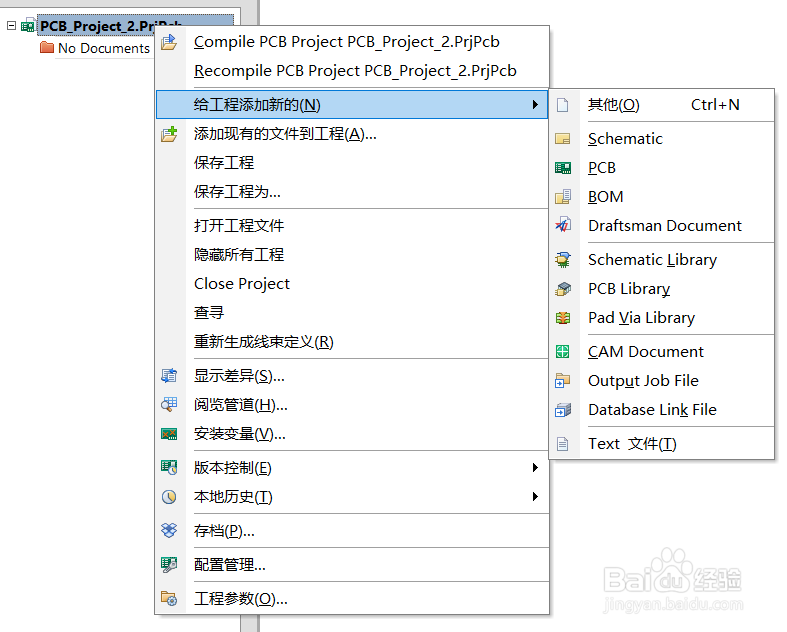
Task: Add a Text 文件(T) via its label
Action: (x=632, y=444)
